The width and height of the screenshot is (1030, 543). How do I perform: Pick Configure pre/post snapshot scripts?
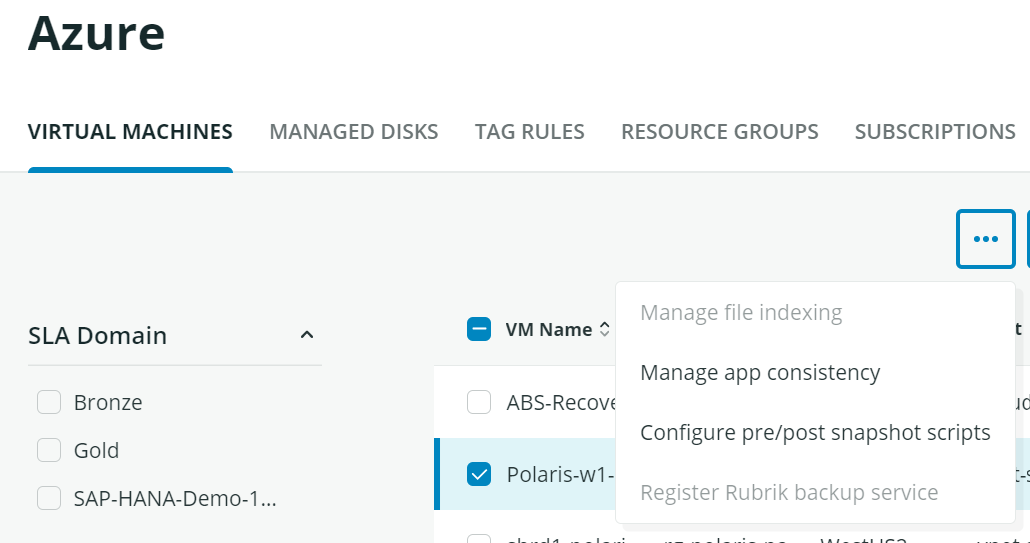[x=815, y=433]
